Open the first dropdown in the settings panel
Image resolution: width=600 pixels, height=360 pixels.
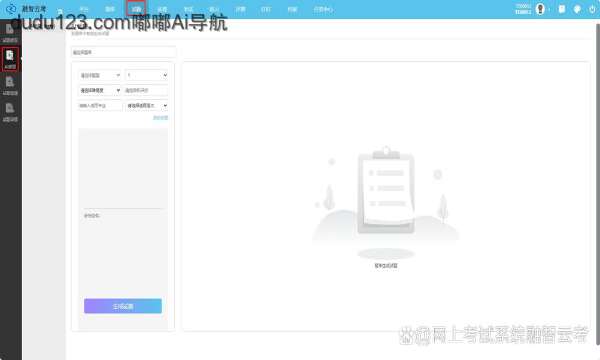click(x=99, y=75)
